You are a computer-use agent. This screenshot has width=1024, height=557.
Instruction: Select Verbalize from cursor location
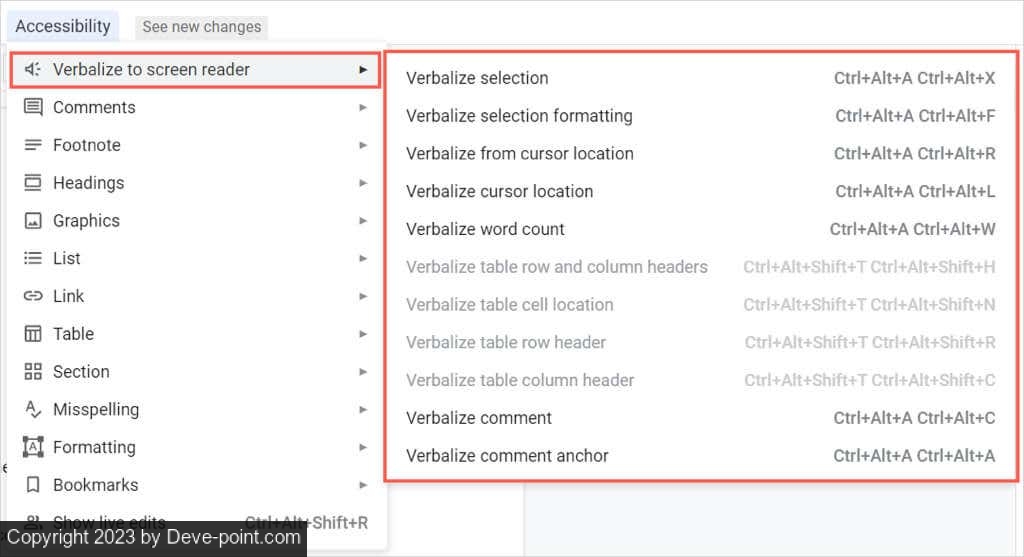click(519, 154)
